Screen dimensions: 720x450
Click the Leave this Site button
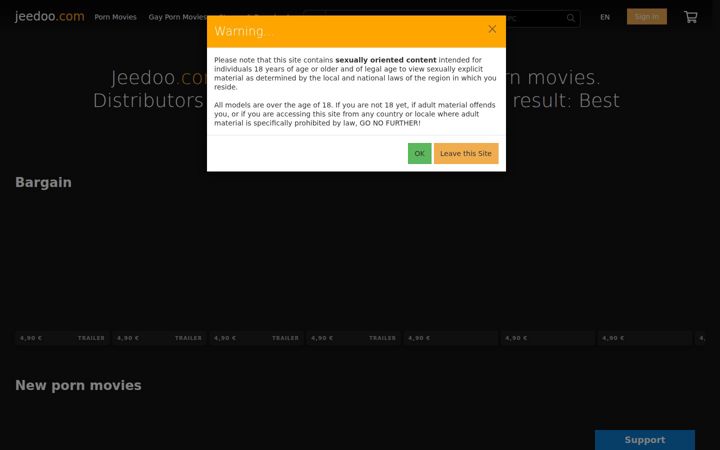[466, 153]
